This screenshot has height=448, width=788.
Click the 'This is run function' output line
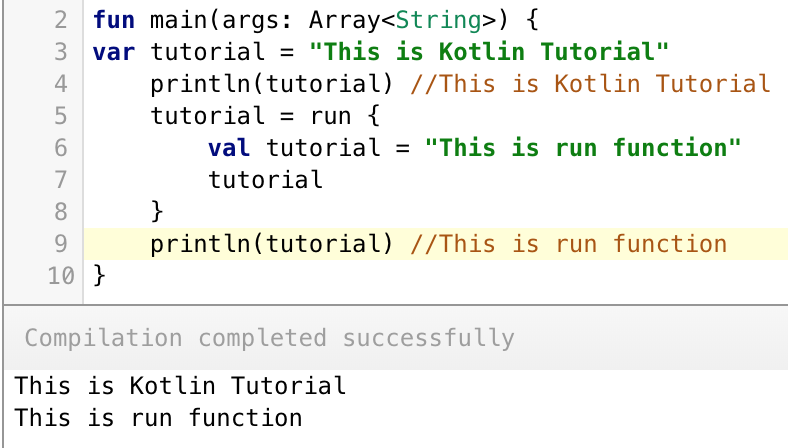(159, 417)
